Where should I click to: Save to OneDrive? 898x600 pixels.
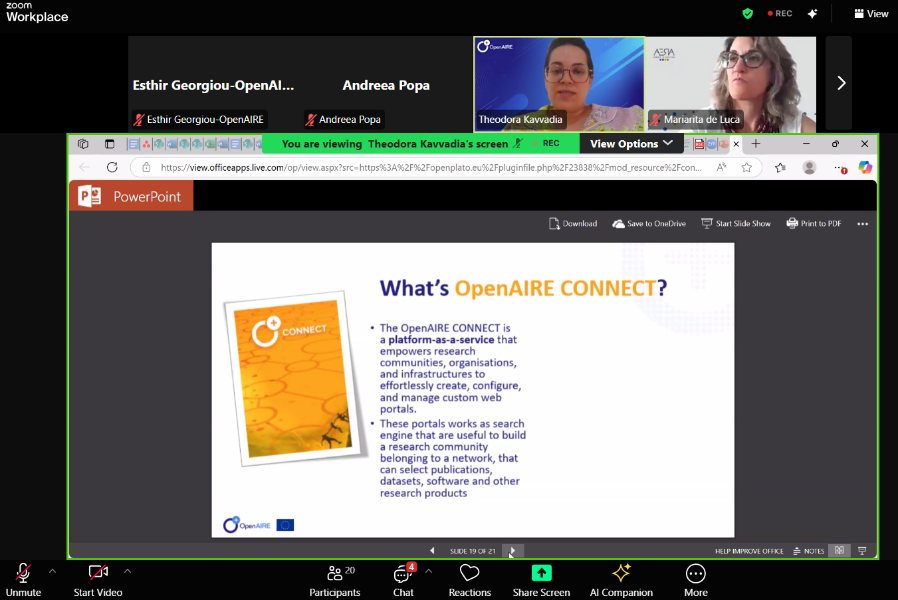point(649,223)
